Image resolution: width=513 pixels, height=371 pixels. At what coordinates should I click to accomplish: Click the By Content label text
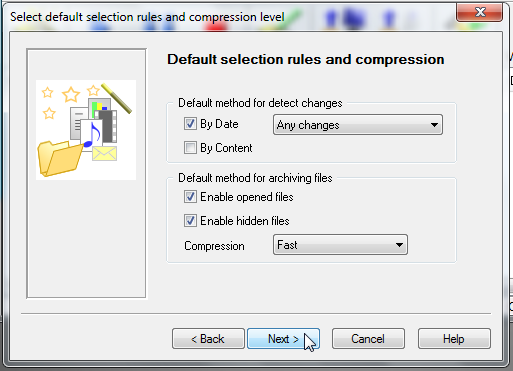click(226, 148)
